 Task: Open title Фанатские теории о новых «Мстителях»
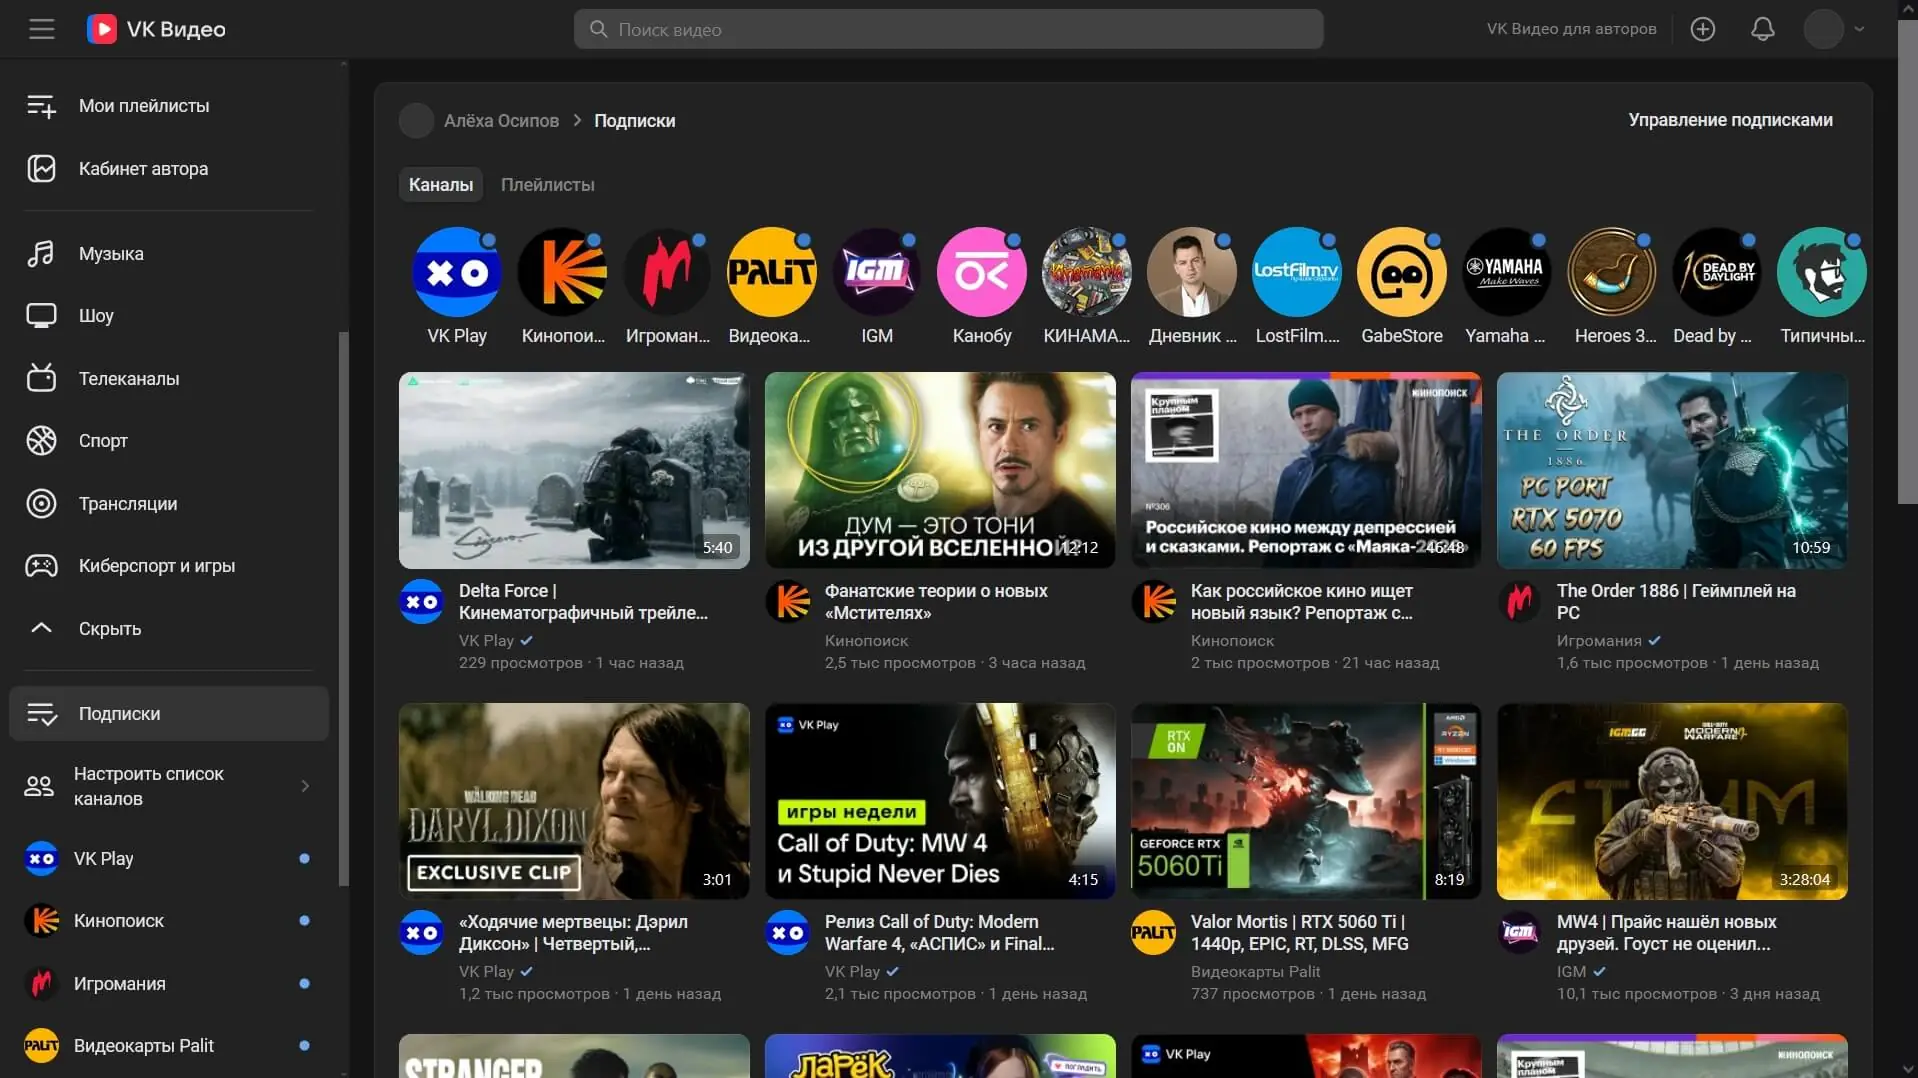tap(936, 602)
